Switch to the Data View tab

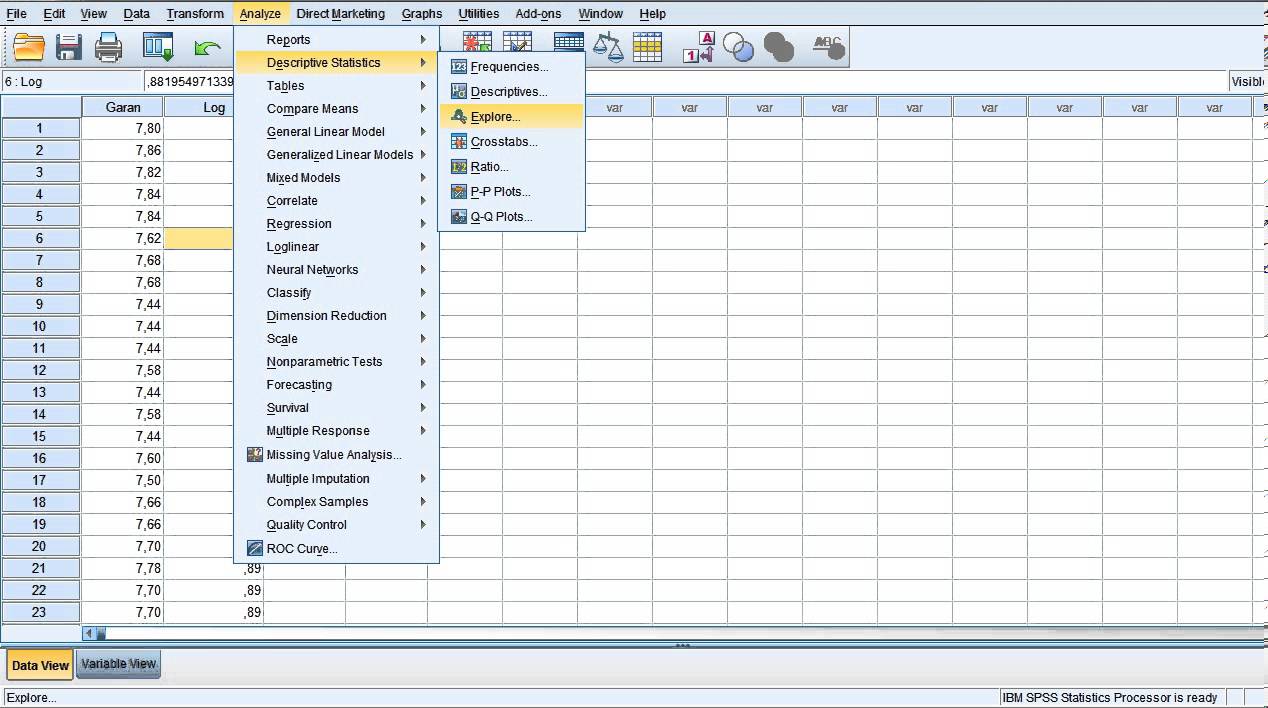40,665
